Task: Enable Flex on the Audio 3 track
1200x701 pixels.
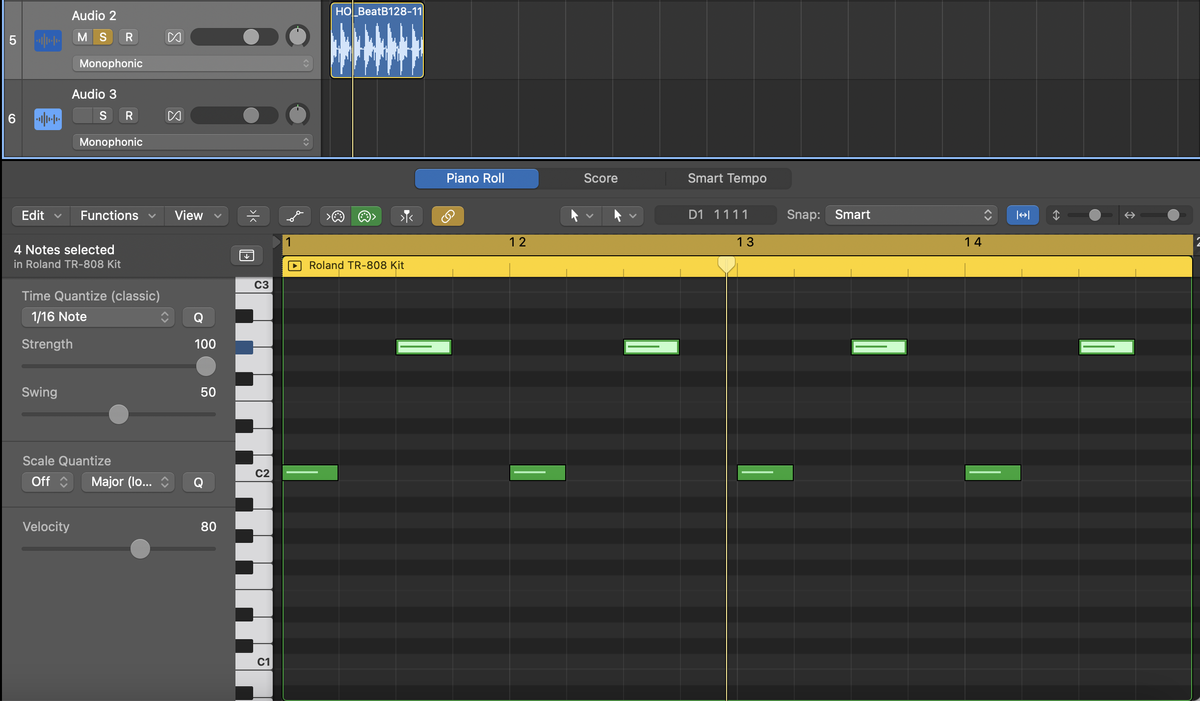Action: click(174, 115)
